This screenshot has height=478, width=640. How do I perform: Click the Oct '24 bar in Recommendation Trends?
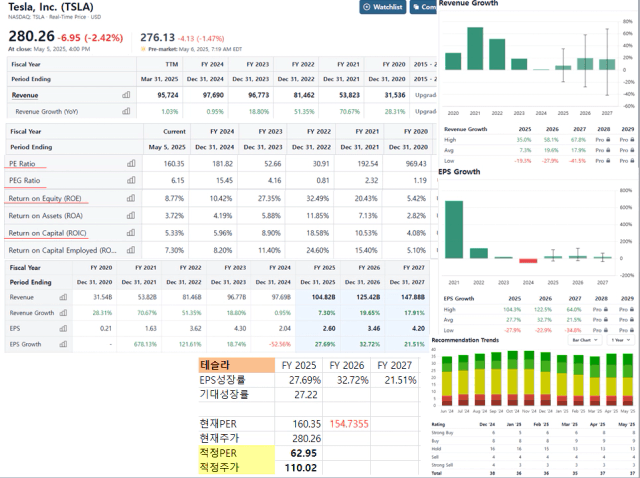coord(513,378)
